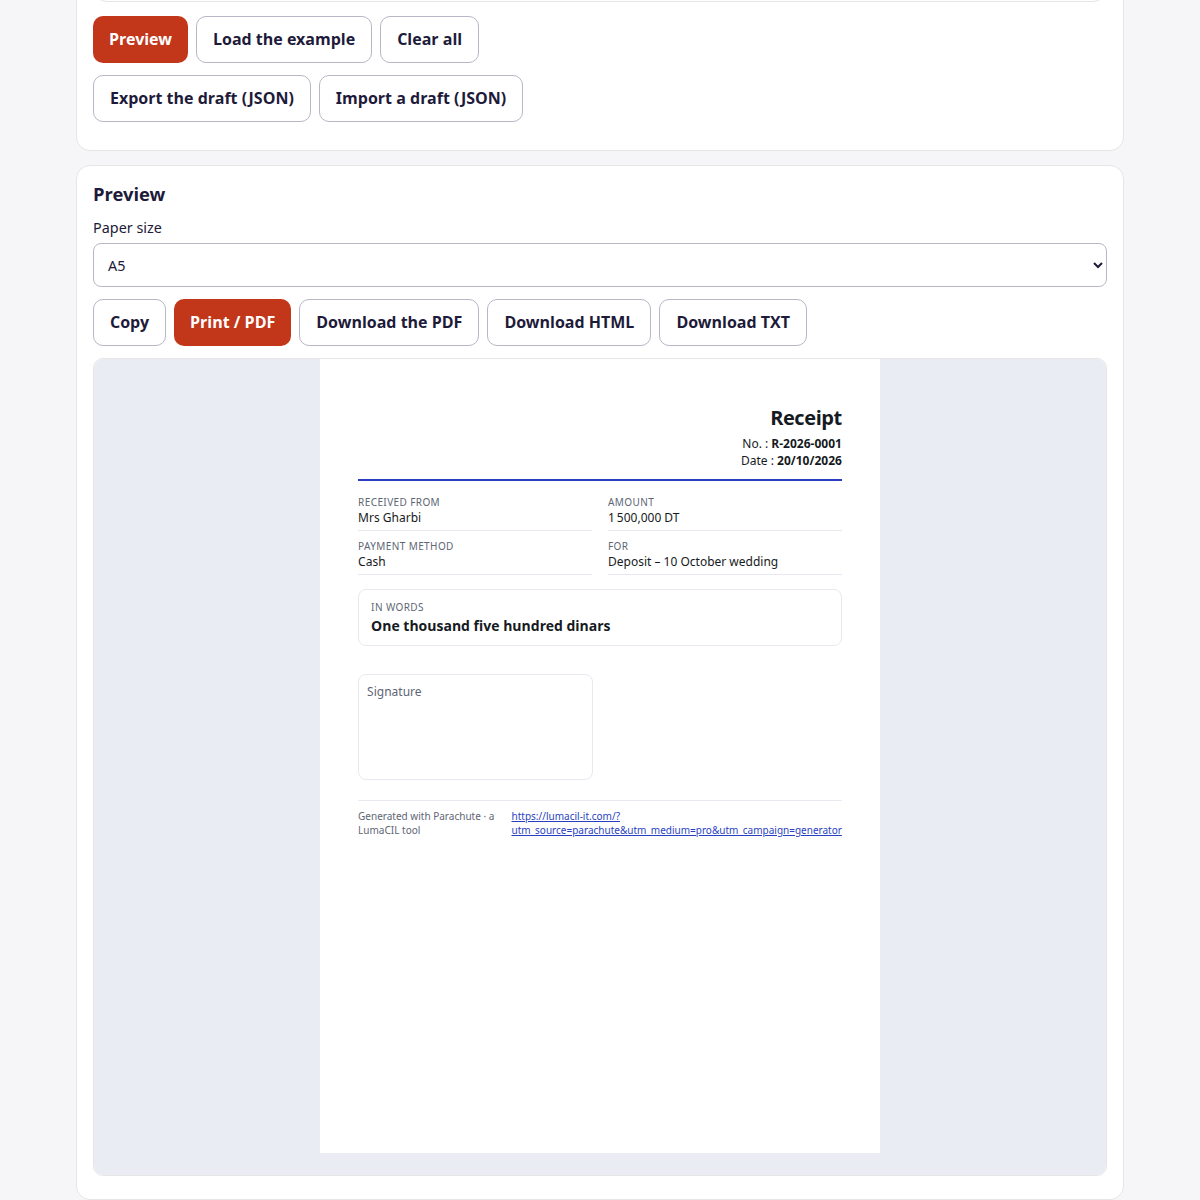Click the PAYMENT METHOD label
Image resolution: width=1200 pixels, height=1200 pixels.
[x=406, y=546]
